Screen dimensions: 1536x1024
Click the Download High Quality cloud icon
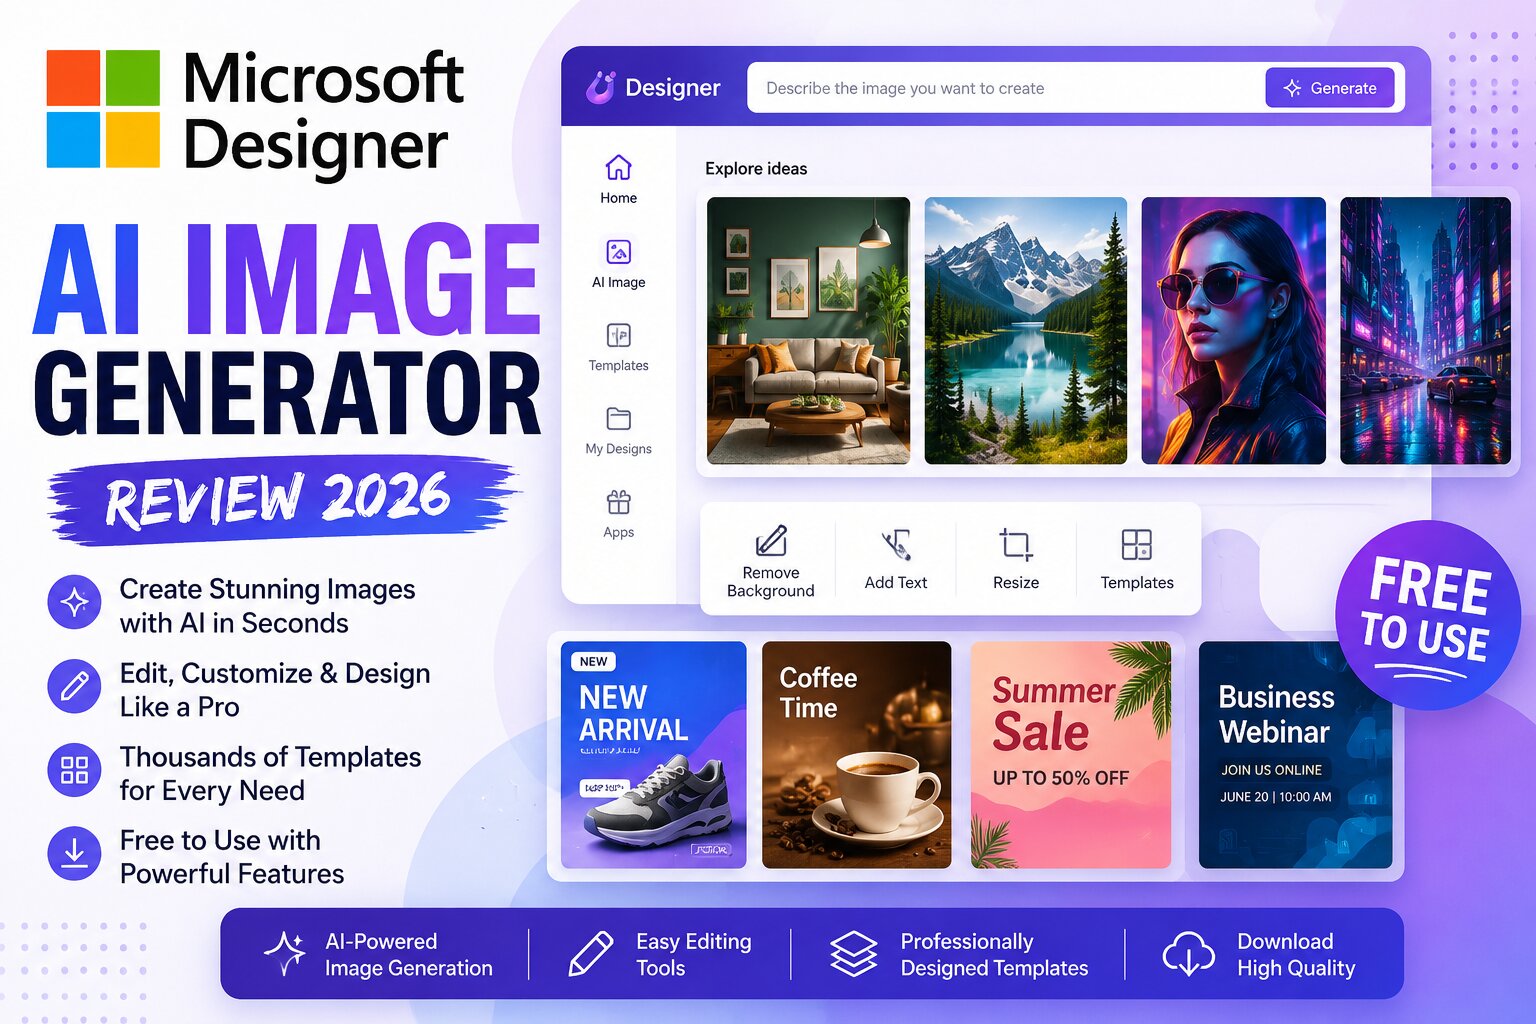coord(1188,953)
